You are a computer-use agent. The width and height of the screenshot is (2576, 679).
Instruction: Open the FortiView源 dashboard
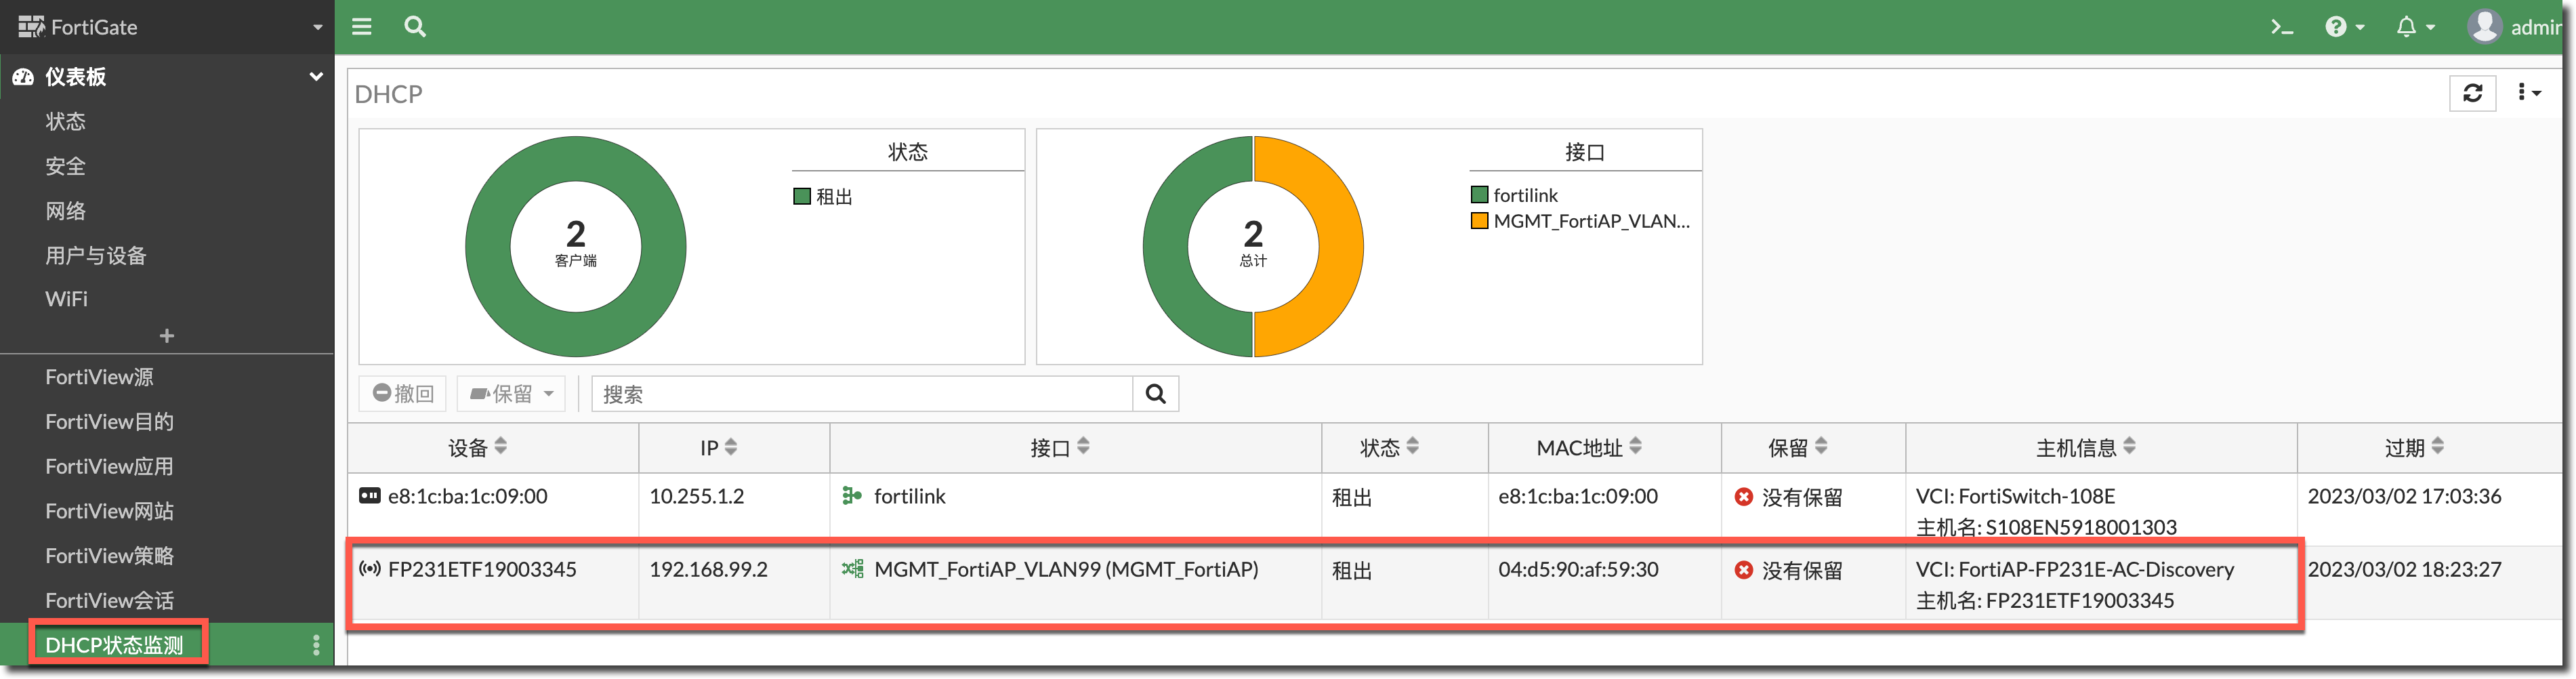point(99,377)
